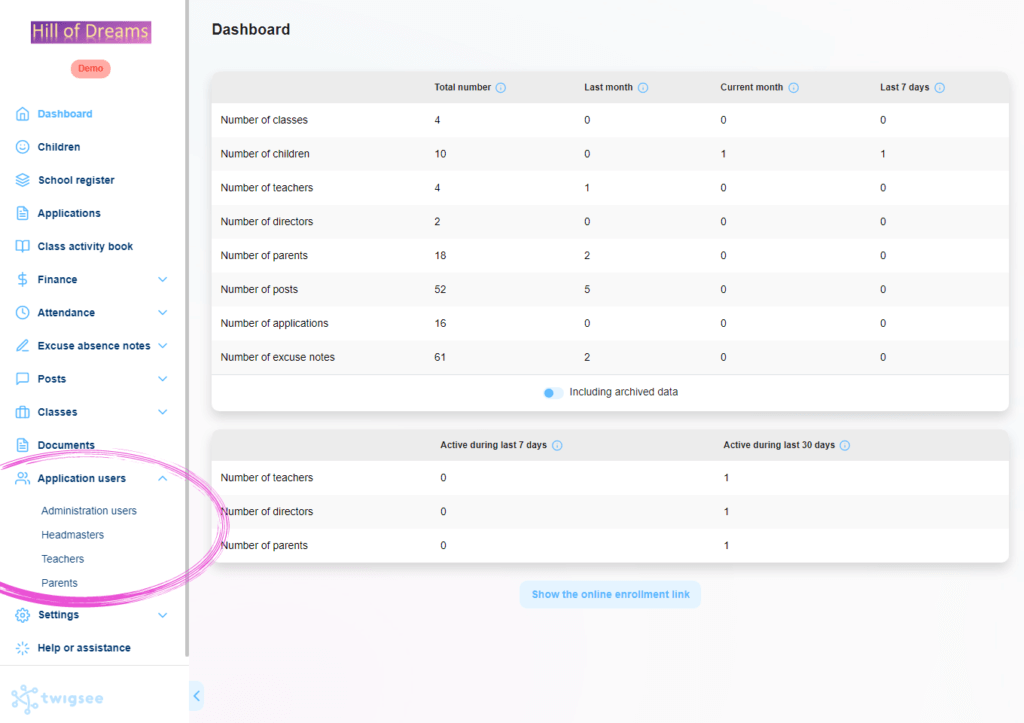
Task: Click the Excuse absence notes pencil icon
Action: pyautogui.click(x=22, y=345)
